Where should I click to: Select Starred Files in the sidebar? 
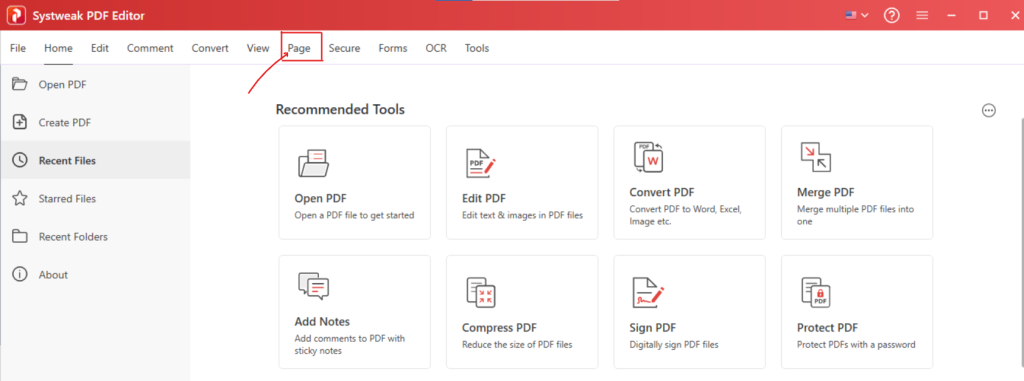pos(95,198)
